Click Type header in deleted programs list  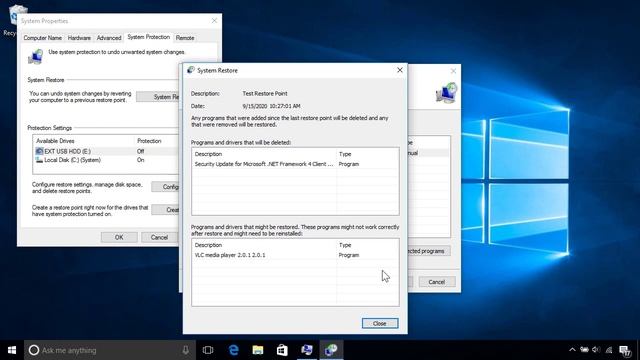tap(345, 154)
